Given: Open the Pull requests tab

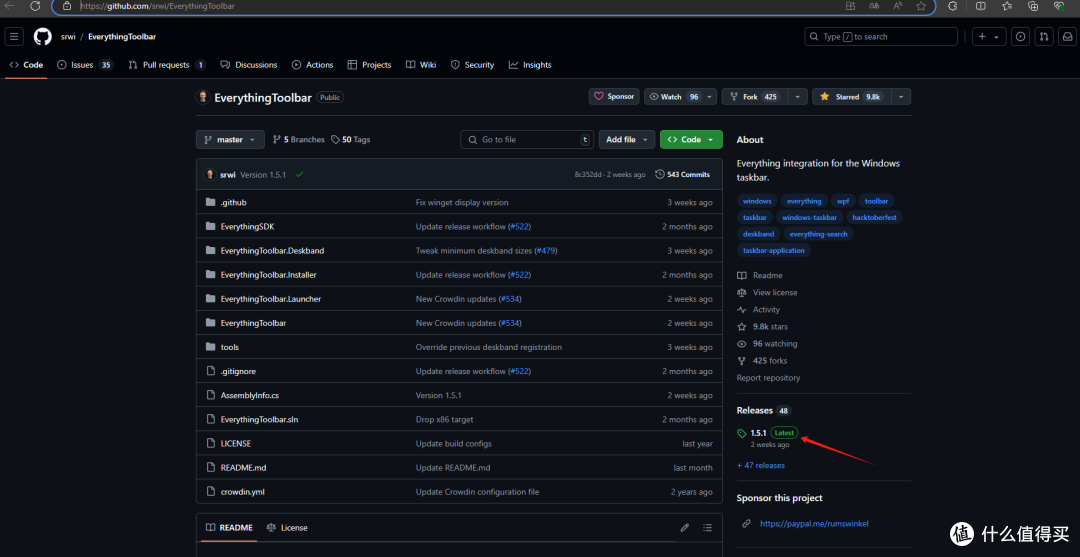Looking at the screenshot, I should (x=167, y=65).
